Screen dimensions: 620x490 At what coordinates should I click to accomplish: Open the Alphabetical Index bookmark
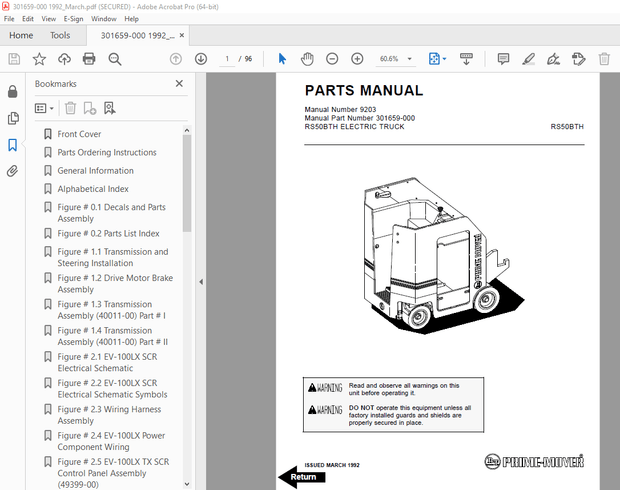93,189
